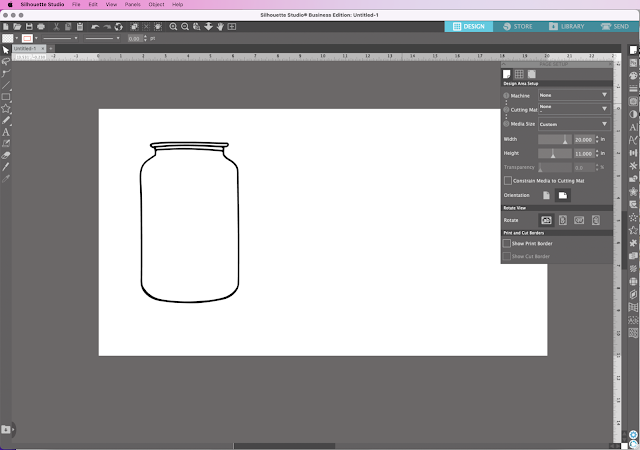Open the Panels menu
Viewport: 640px width, 450px height.
coord(131,5)
